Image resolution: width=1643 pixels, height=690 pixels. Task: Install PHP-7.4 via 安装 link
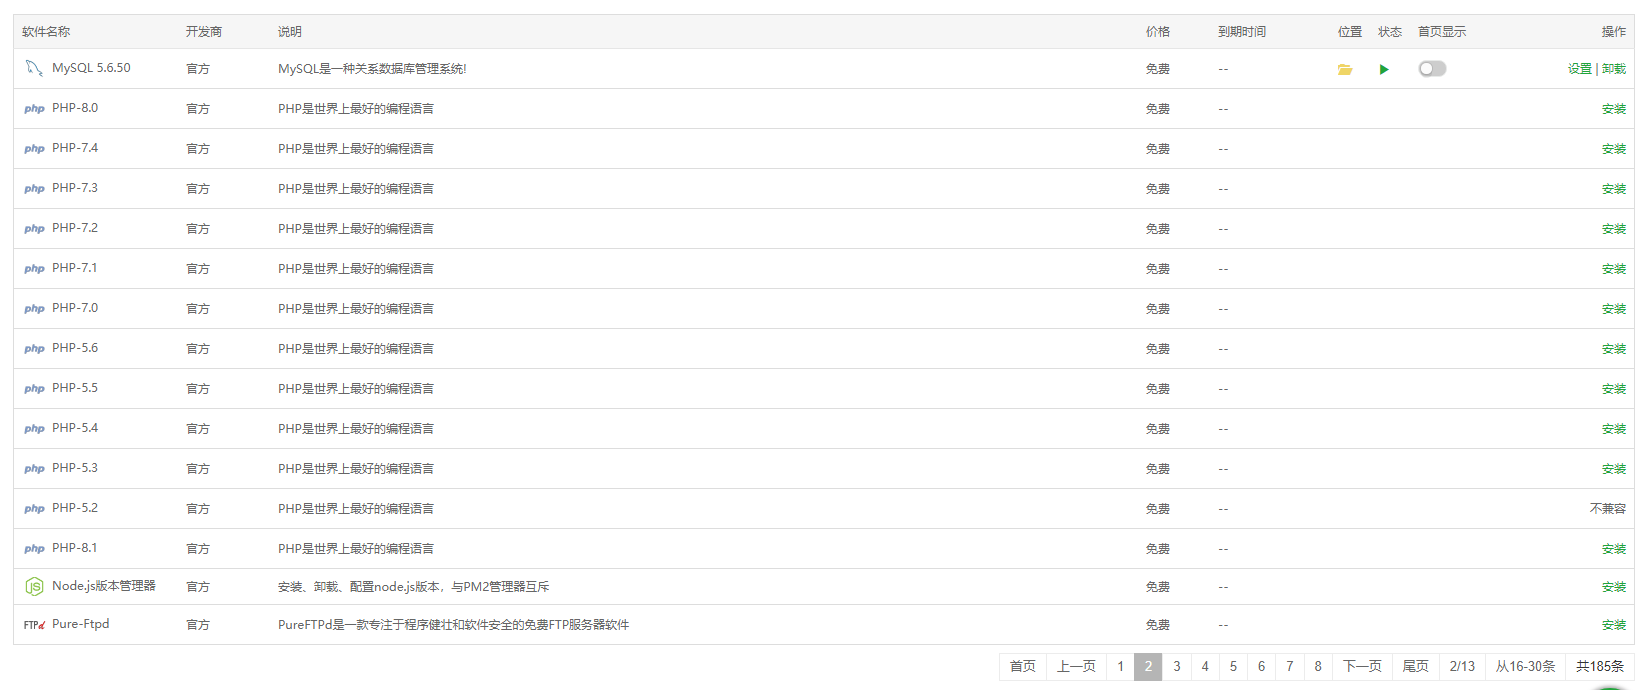point(1614,149)
